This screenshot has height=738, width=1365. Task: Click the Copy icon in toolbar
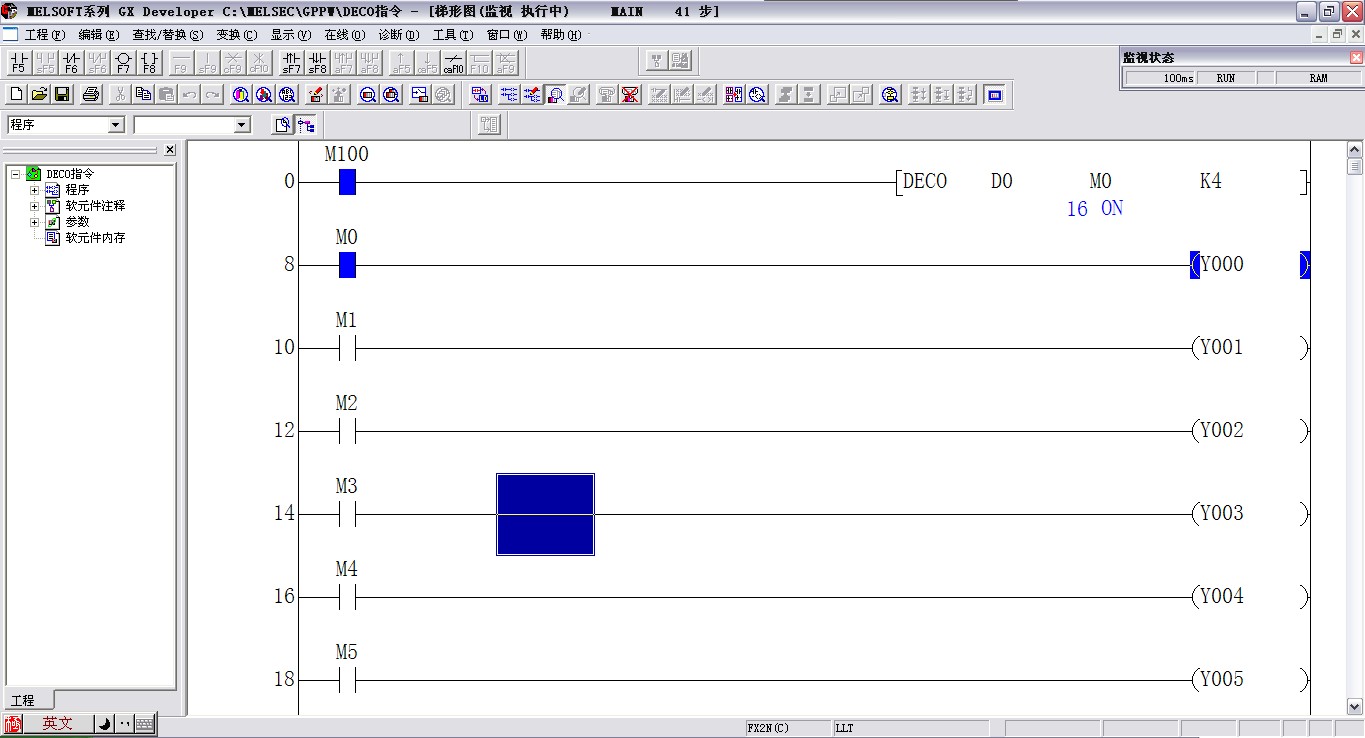[x=143, y=95]
